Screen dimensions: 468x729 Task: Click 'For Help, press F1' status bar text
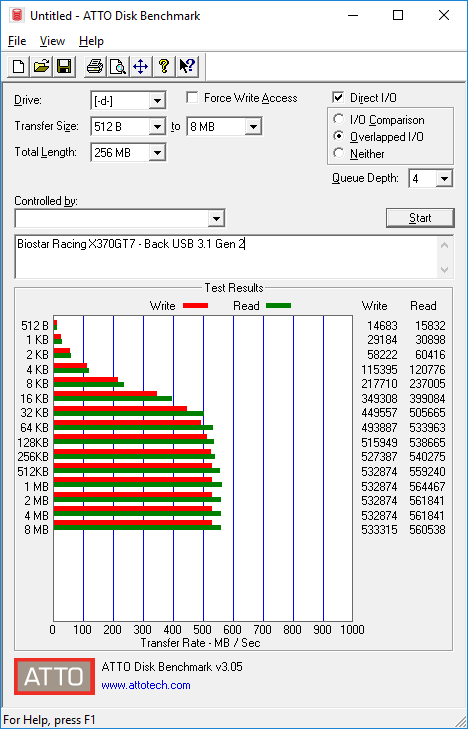pos(49,720)
